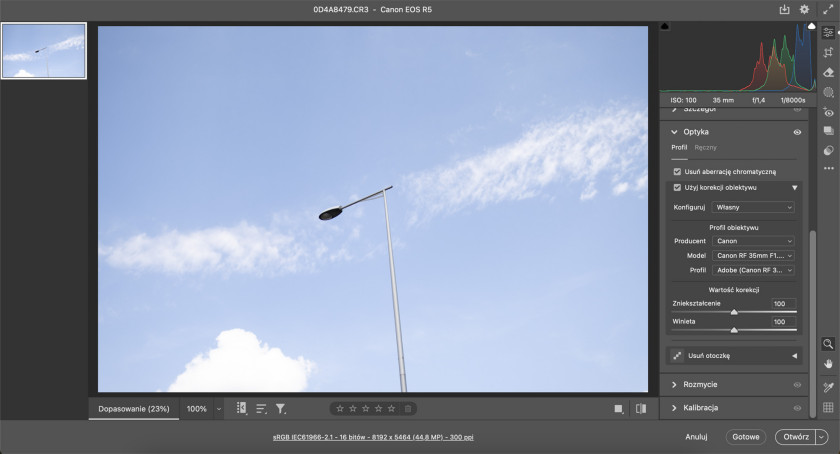Click the Winieta slider handle
Screen dimensions: 840x454
click(734, 330)
